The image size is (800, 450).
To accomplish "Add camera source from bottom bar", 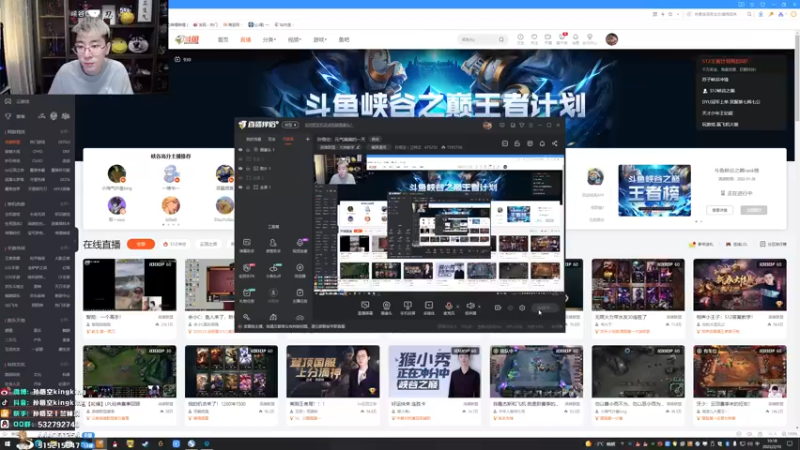I will coord(386,307).
